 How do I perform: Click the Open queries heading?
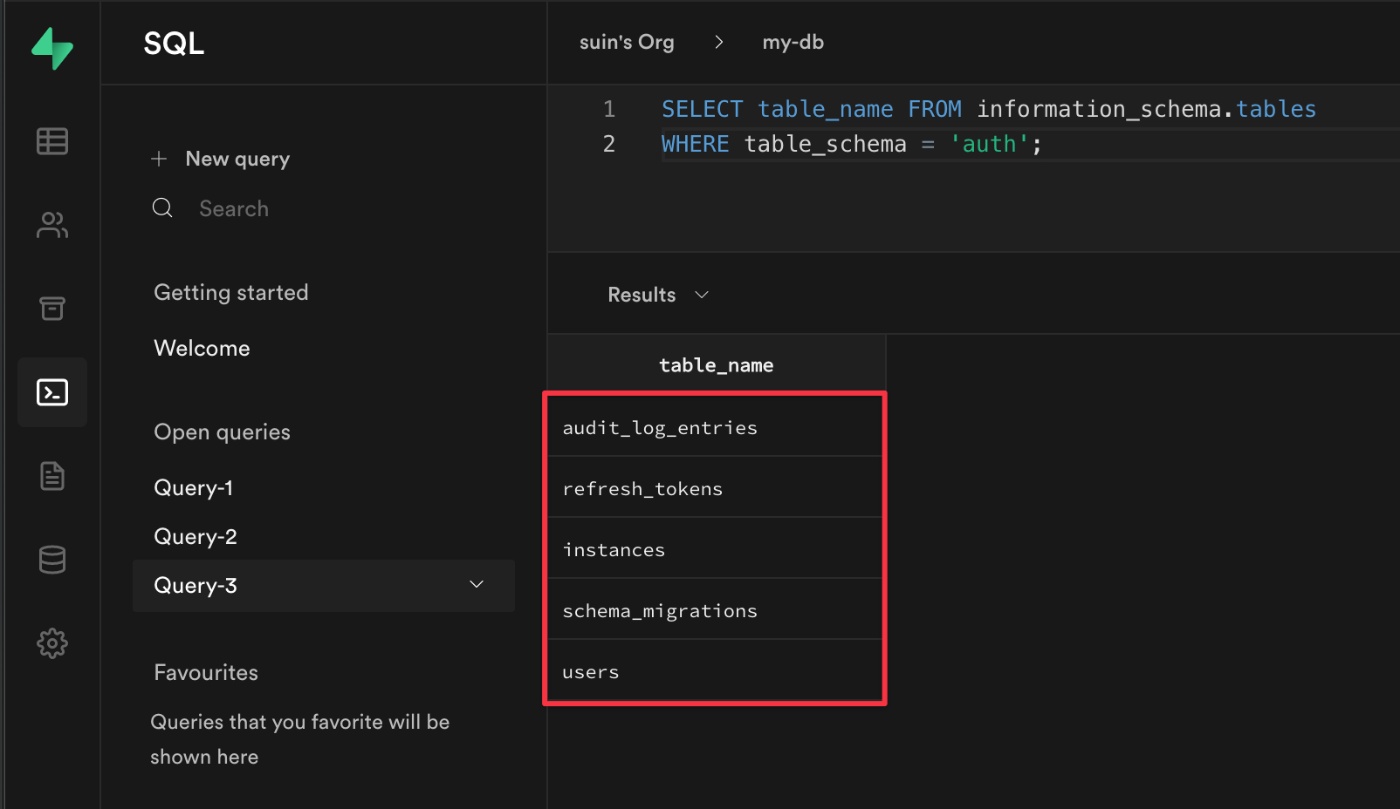click(x=222, y=432)
